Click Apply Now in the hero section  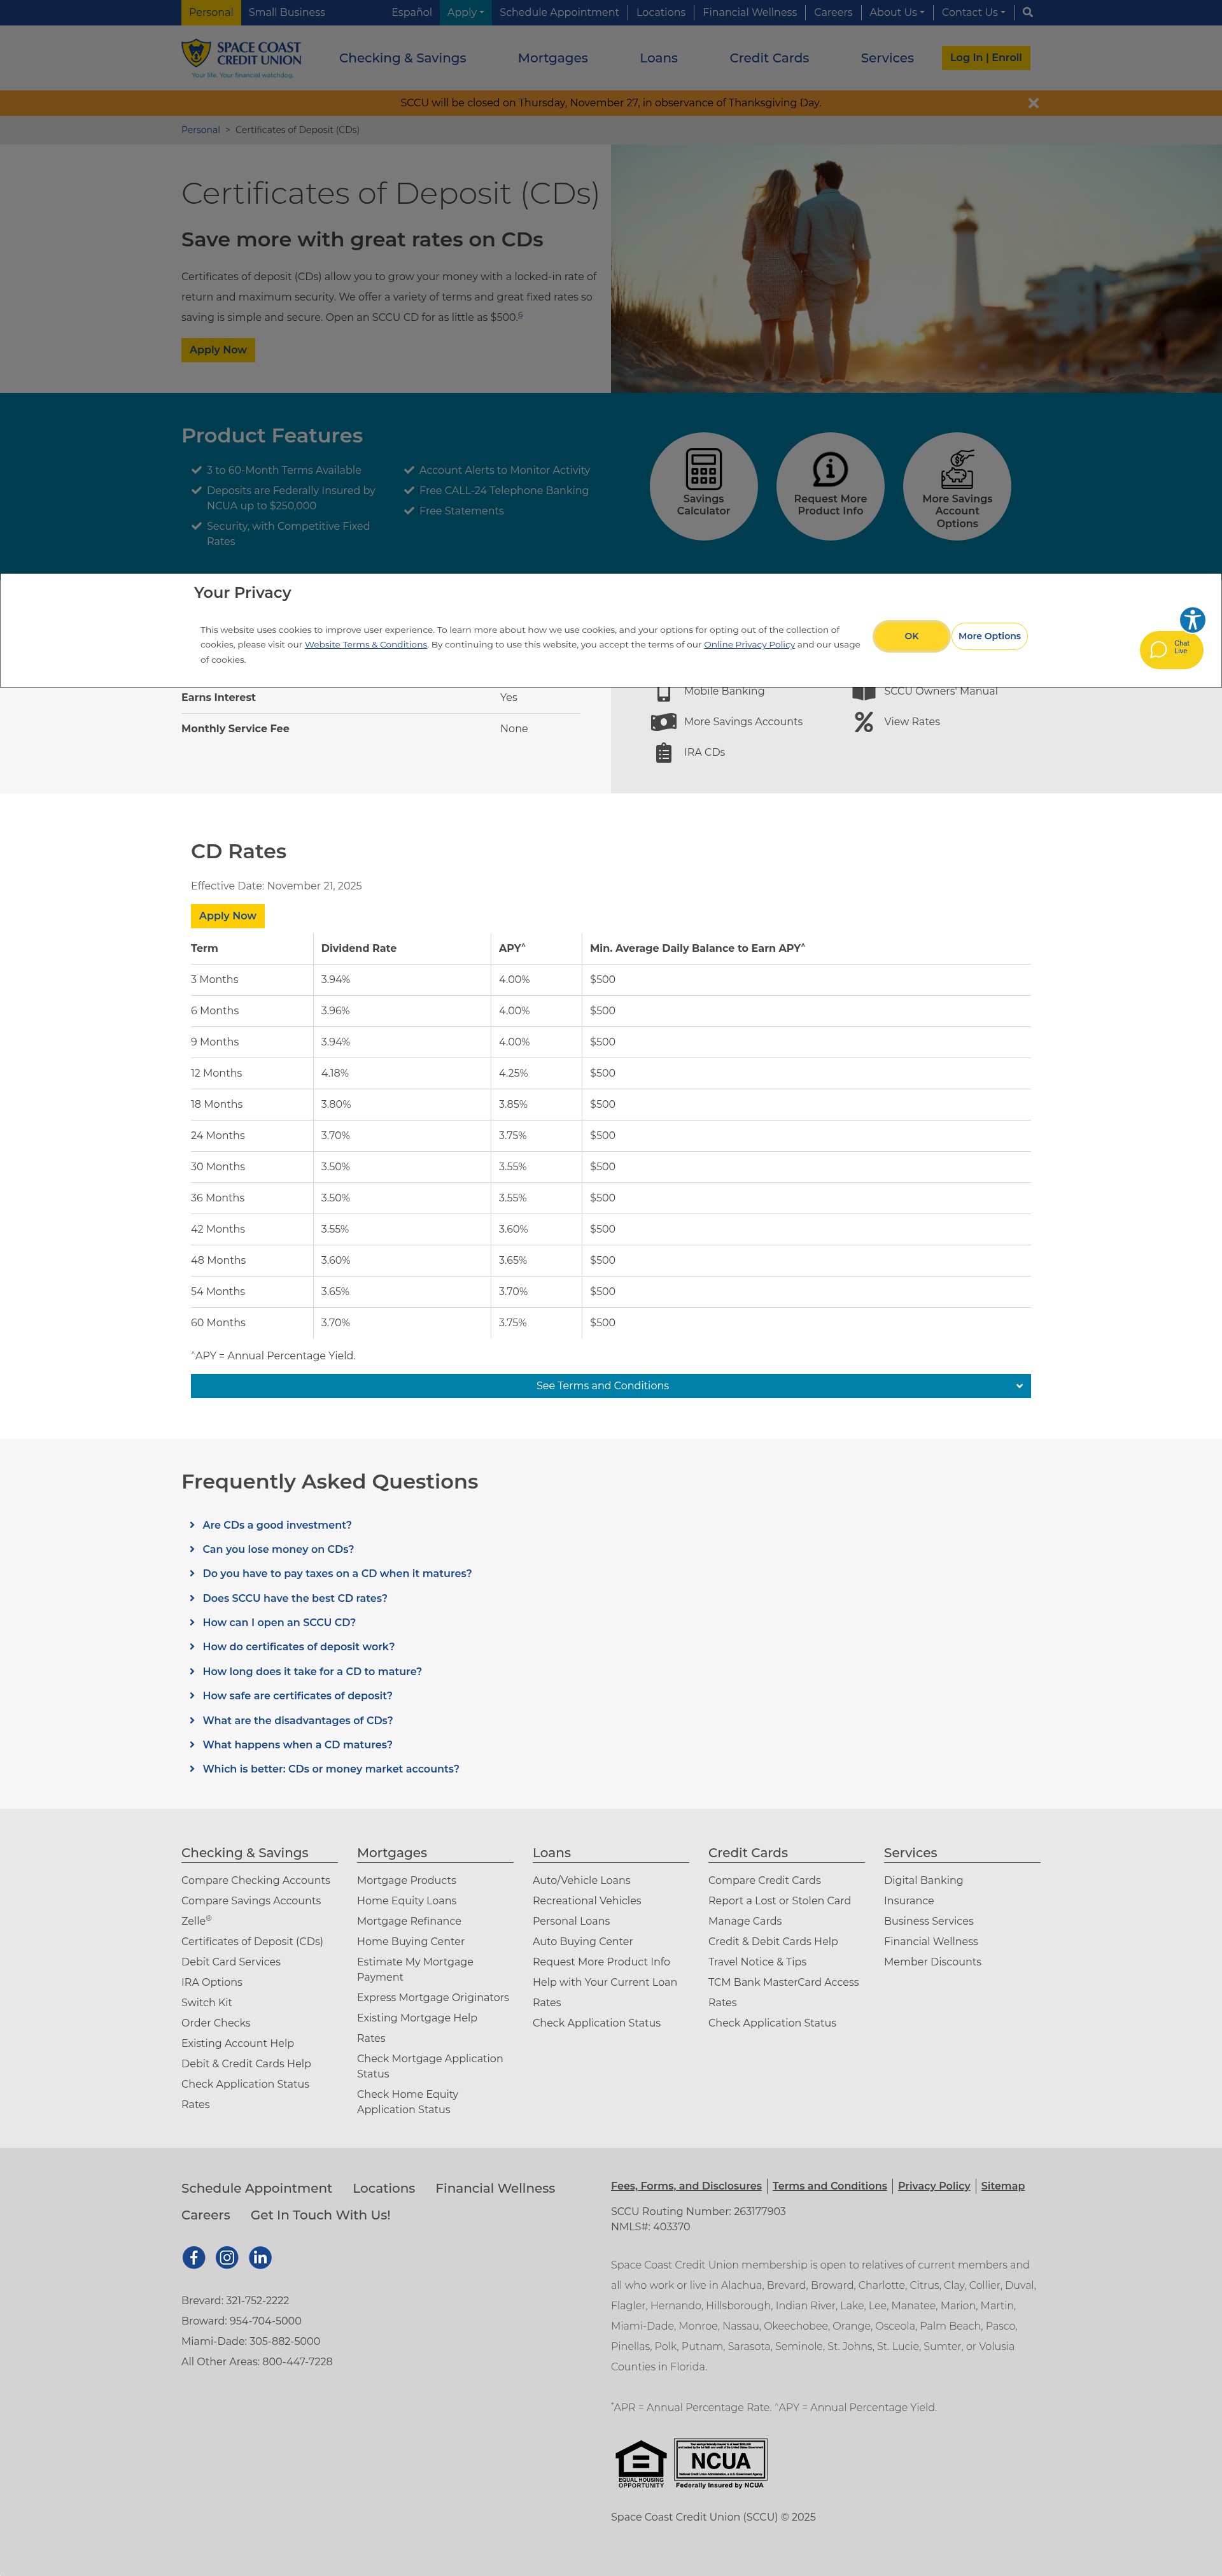pyautogui.click(x=218, y=350)
